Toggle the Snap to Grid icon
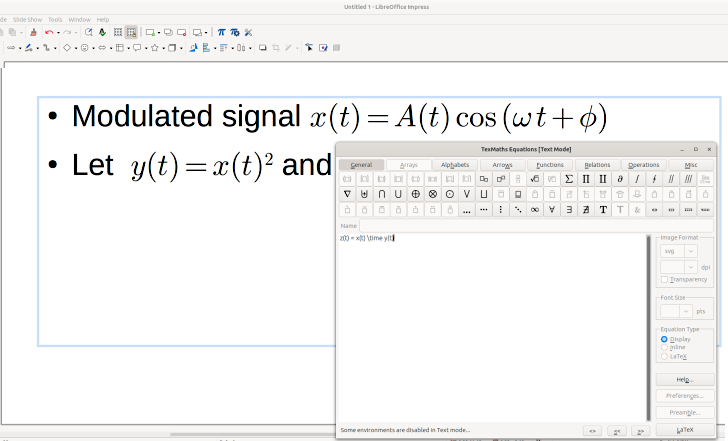 [x=131, y=32]
